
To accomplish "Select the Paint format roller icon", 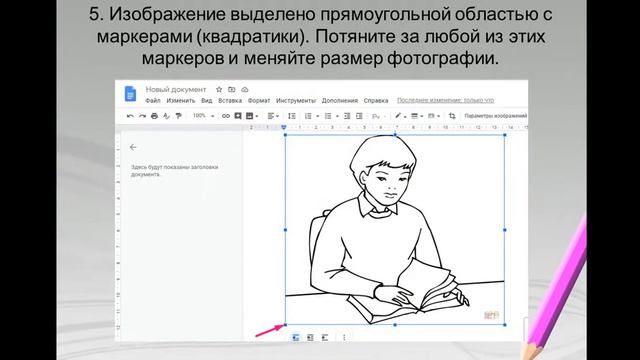I will [x=178, y=116].
